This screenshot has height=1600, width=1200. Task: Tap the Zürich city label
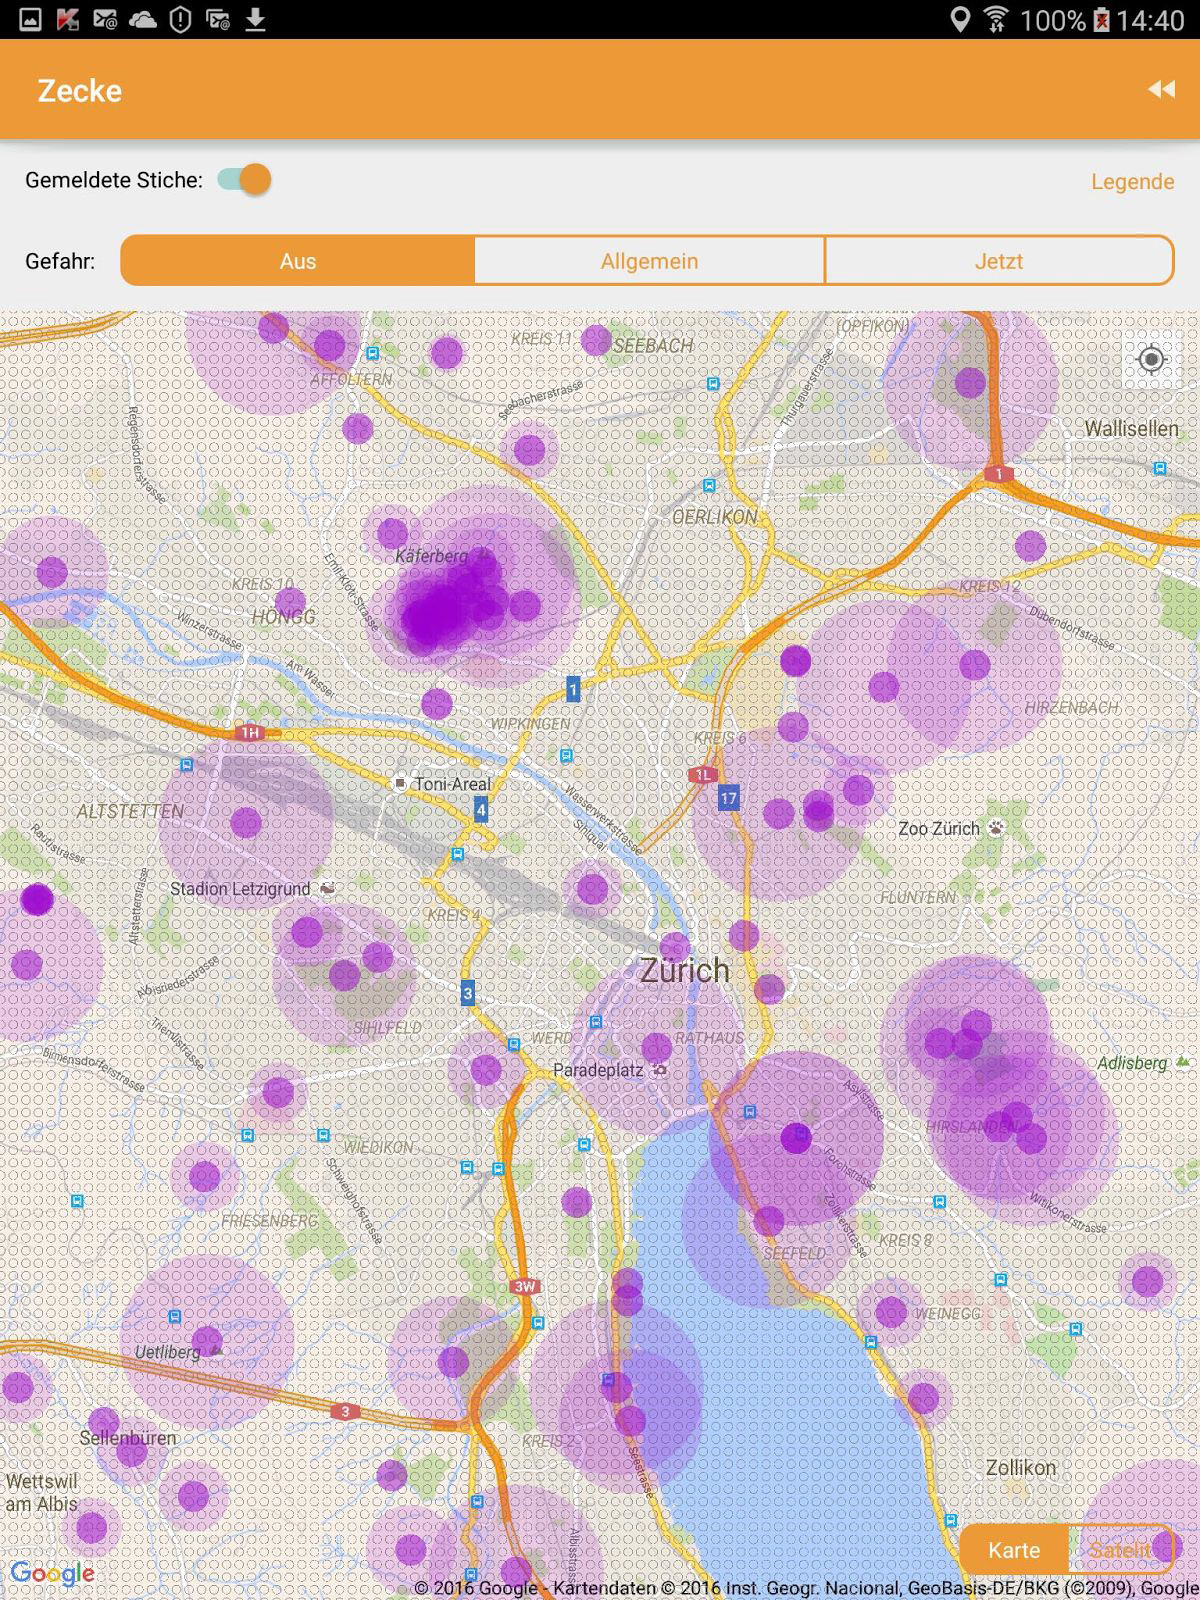684,970
